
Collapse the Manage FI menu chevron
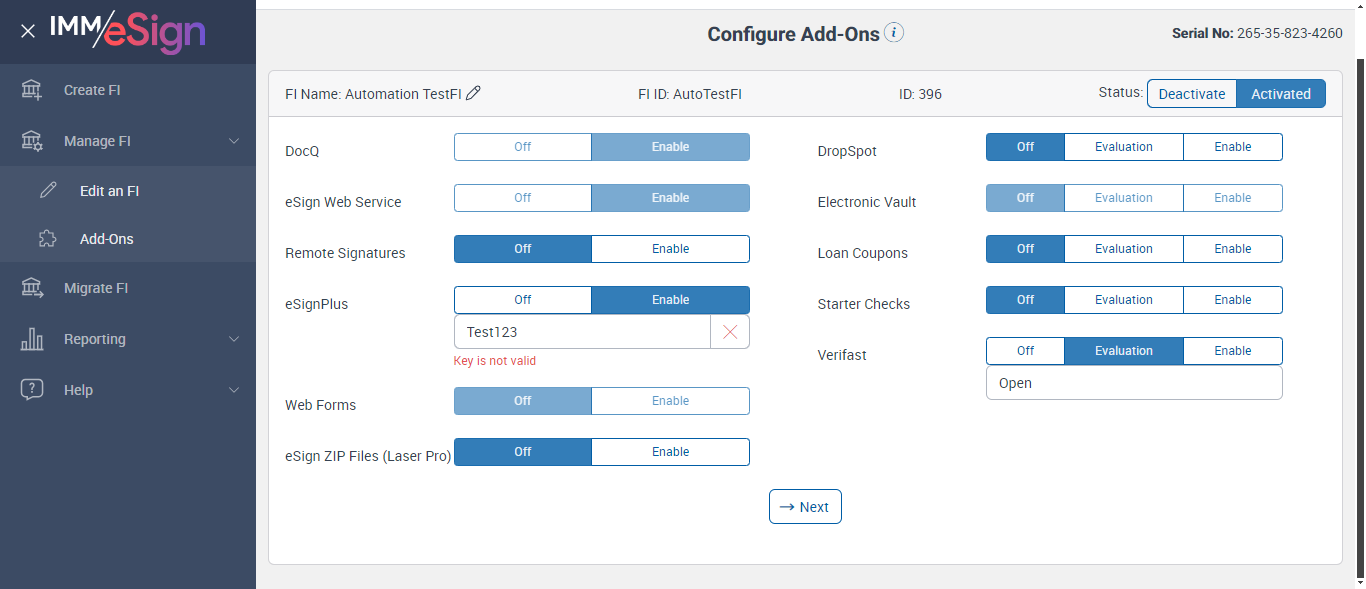pyautogui.click(x=234, y=141)
